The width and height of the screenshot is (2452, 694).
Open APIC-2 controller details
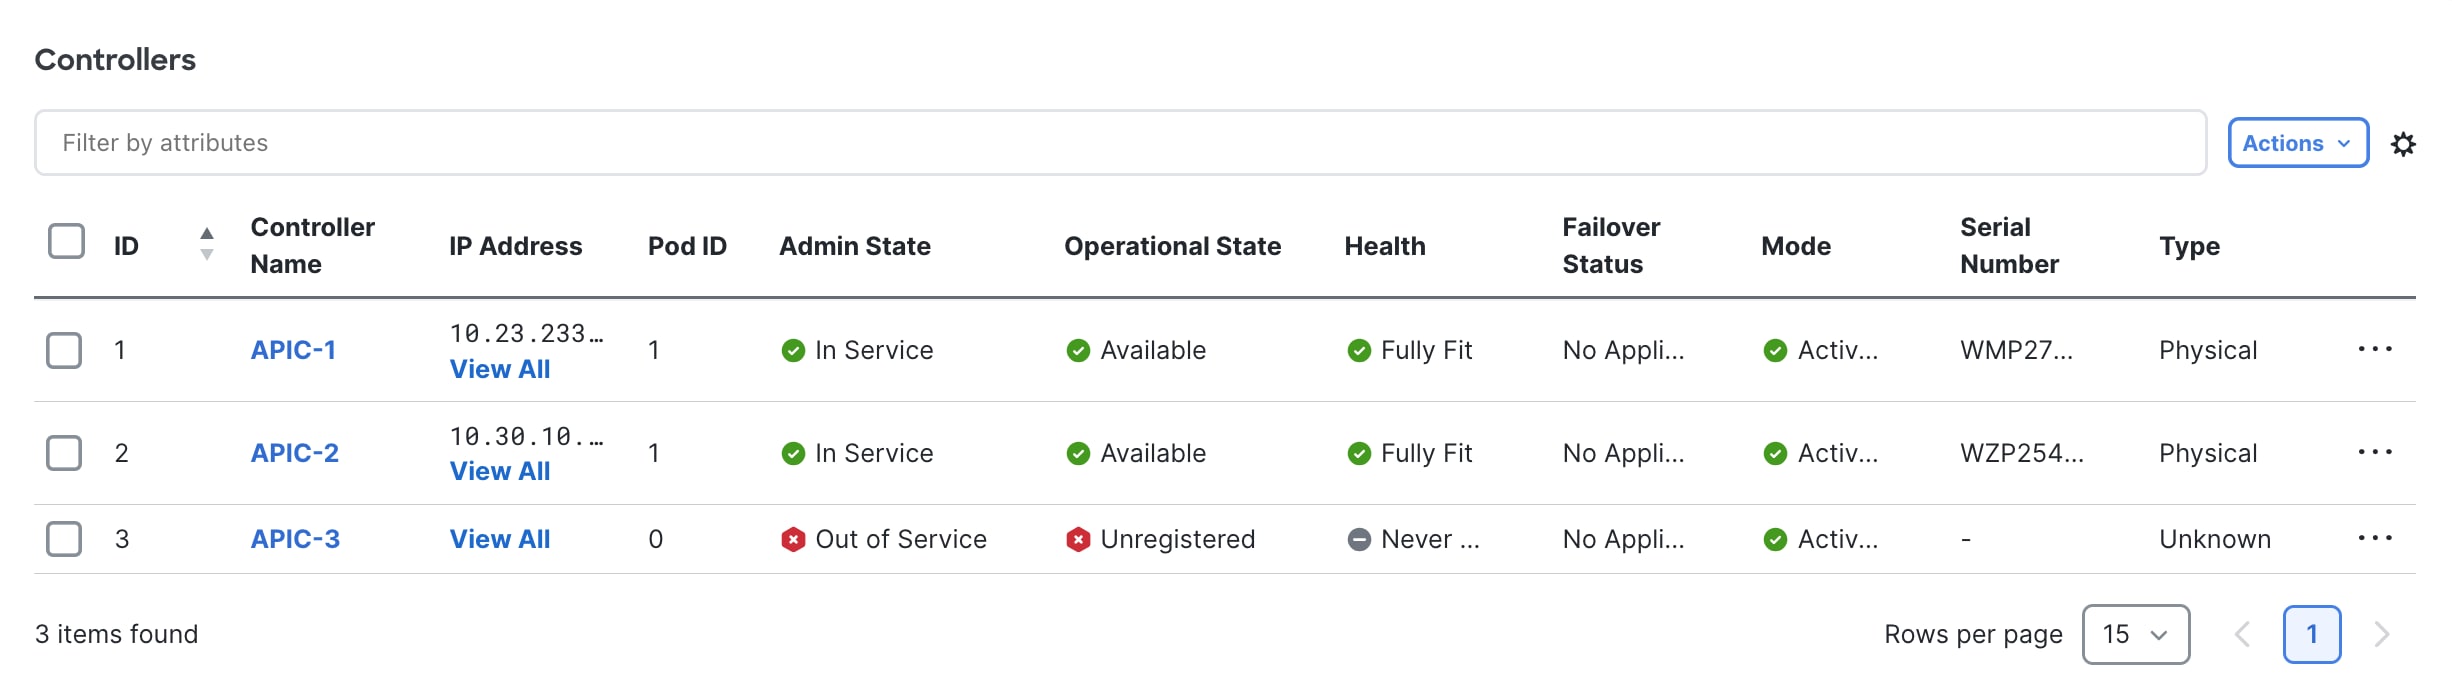294,452
